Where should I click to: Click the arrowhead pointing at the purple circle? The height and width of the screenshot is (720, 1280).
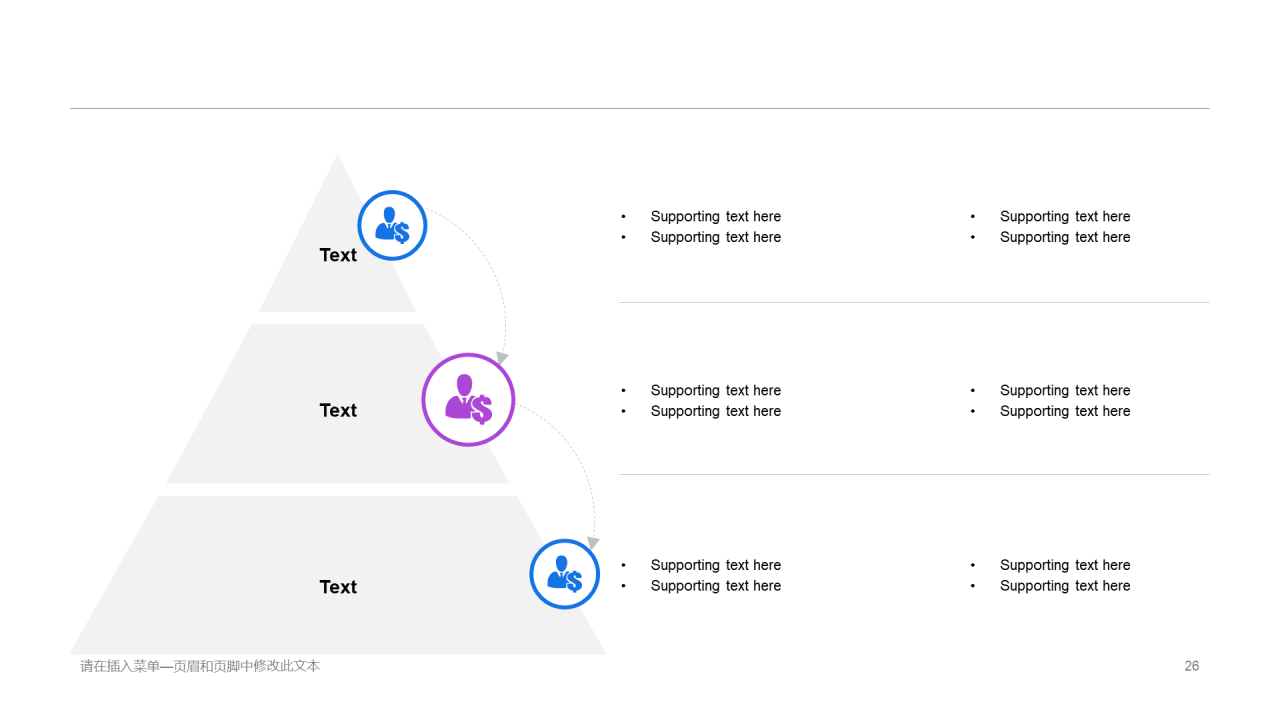[x=502, y=357]
